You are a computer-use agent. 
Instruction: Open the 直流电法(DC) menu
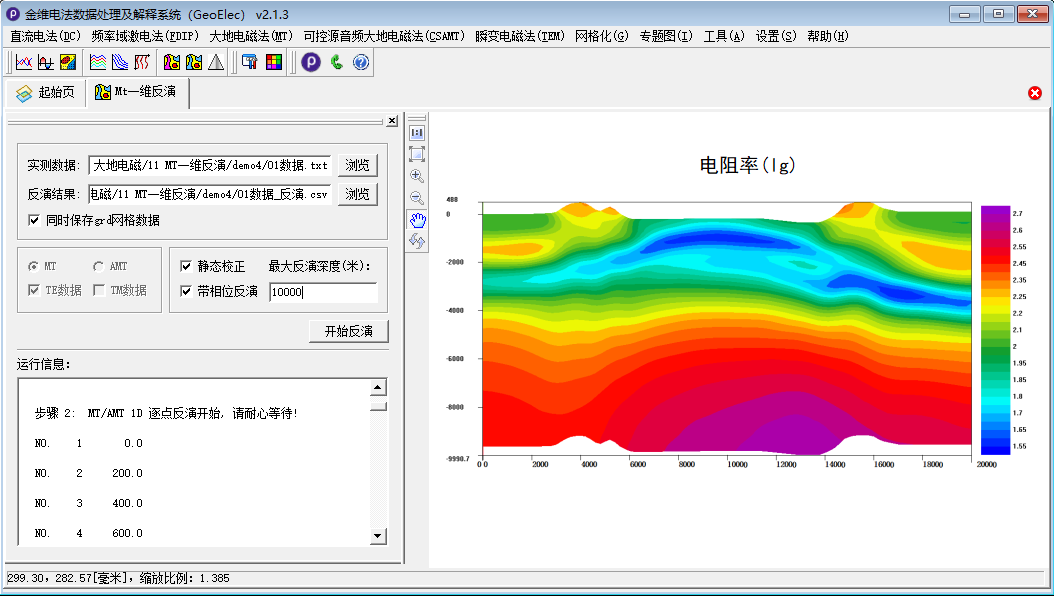coord(45,36)
